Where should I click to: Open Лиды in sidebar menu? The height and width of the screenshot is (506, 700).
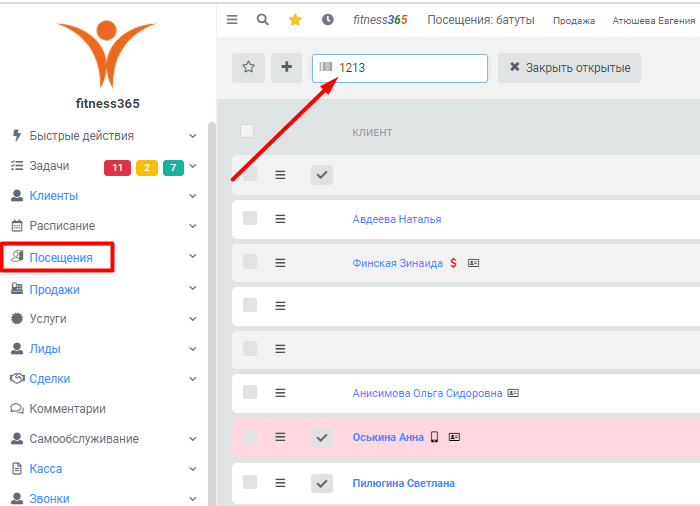45,349
